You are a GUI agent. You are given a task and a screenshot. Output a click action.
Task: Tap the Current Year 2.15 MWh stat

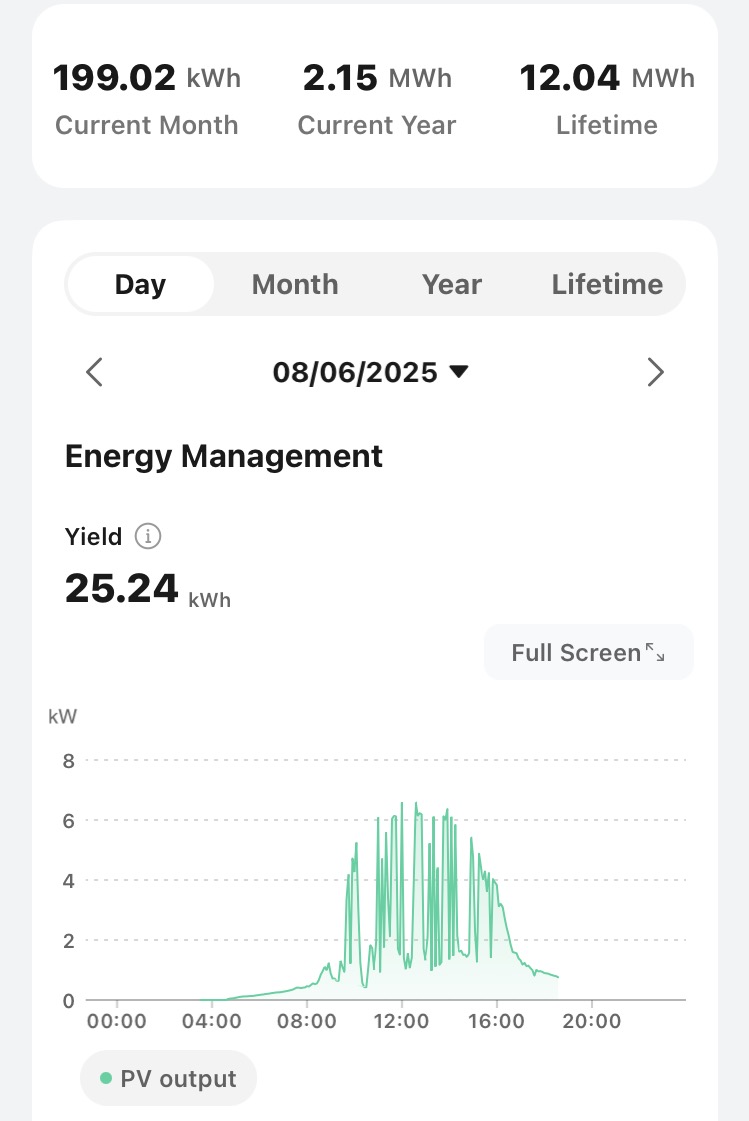click(377, 99)
